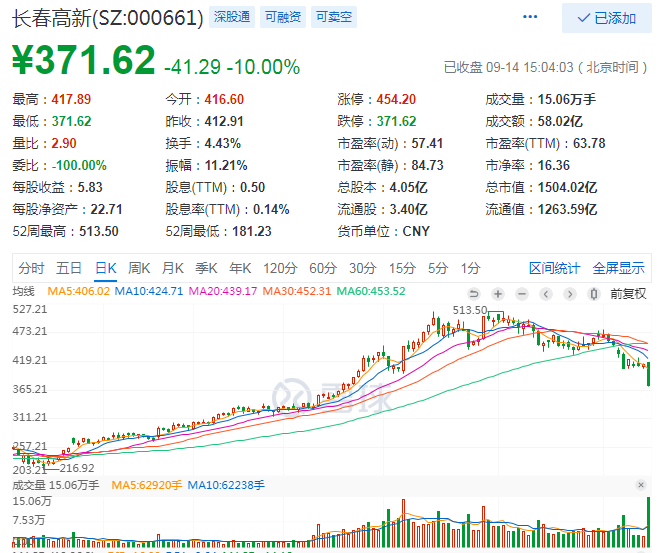Screen dimensions: 660x553
Task: Click the 市盈率(TTM) value 63.78
Action: click(589, 144)
